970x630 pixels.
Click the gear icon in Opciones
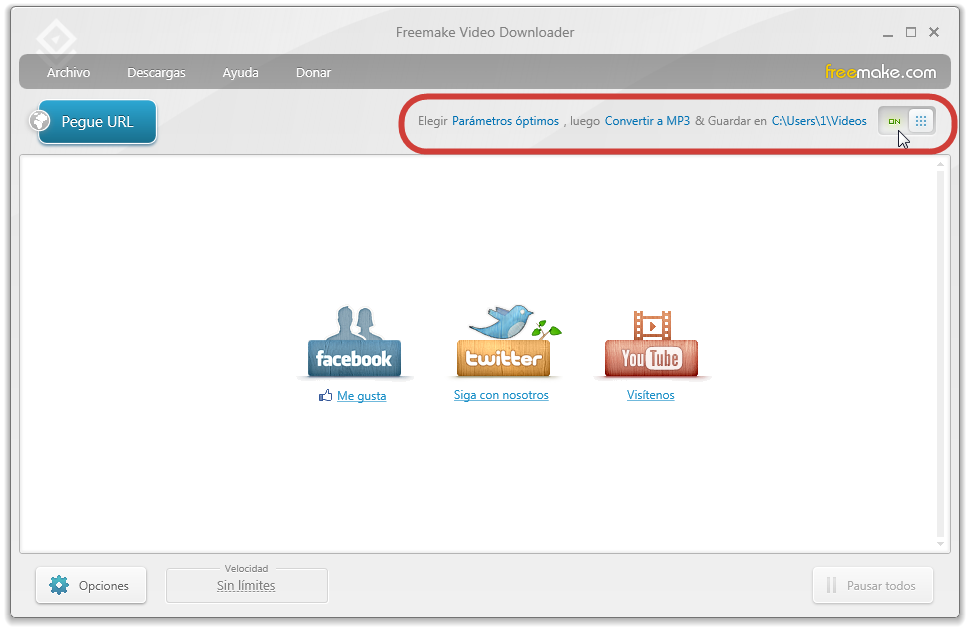pos(59,585)
